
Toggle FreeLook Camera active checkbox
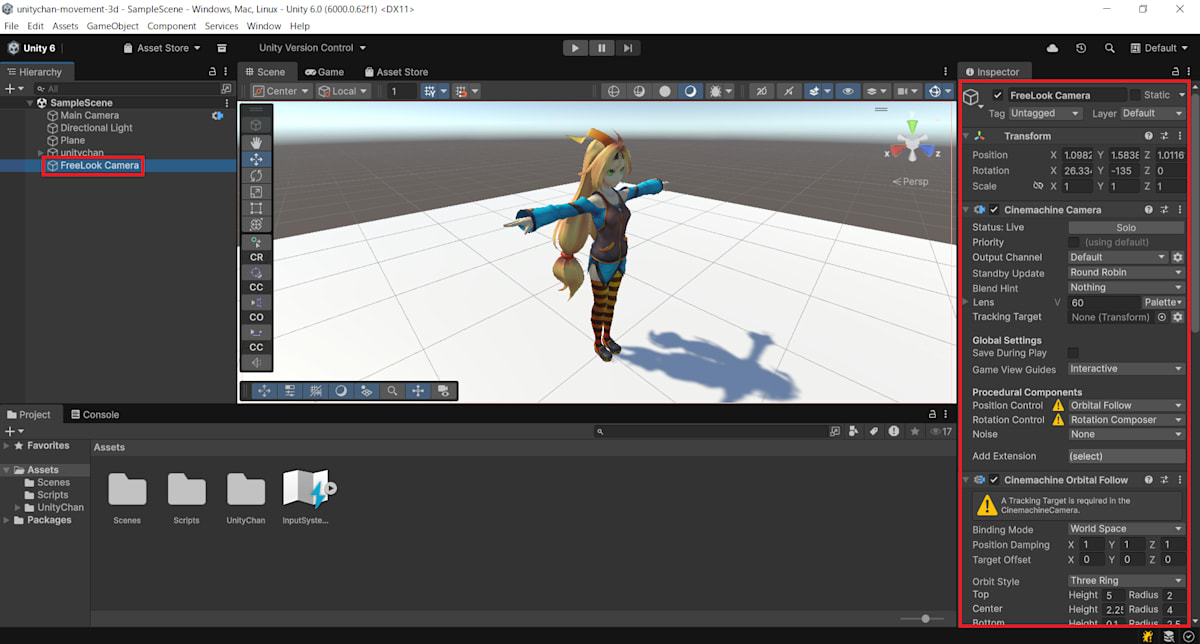[998, 95]
